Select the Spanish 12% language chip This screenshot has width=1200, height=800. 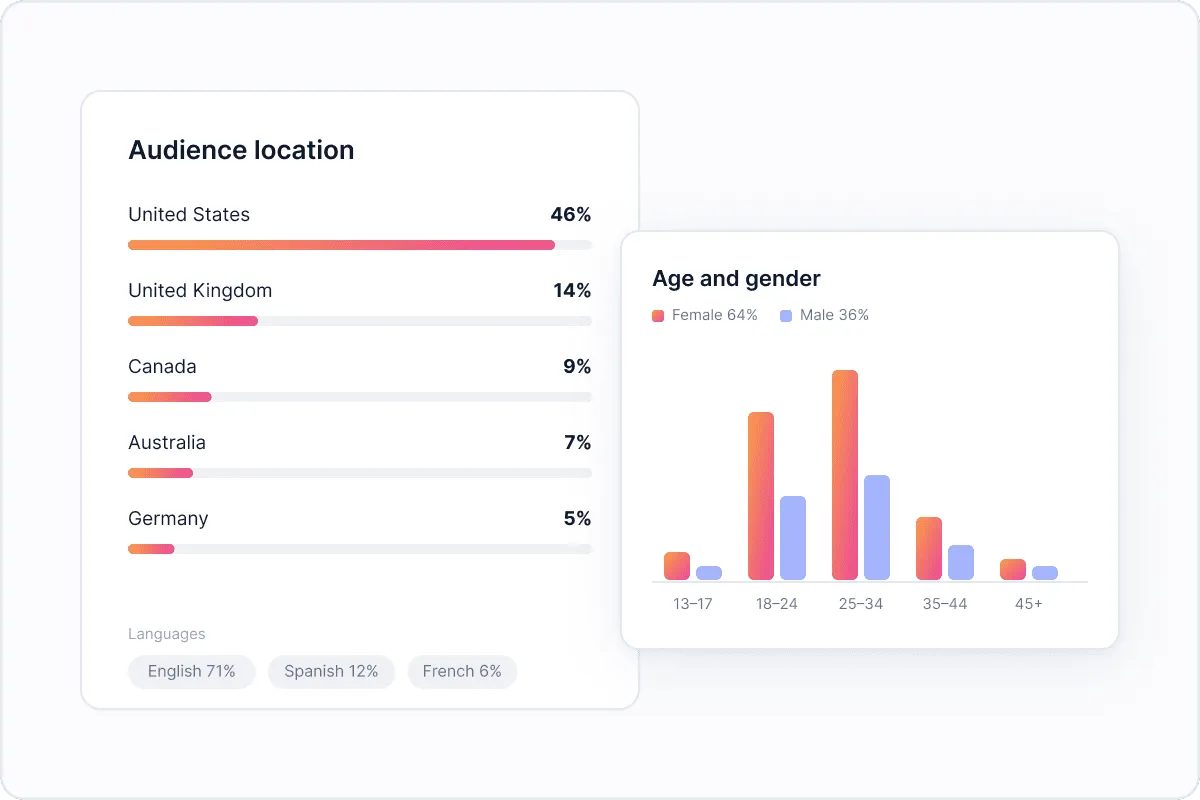coord(331,672)
